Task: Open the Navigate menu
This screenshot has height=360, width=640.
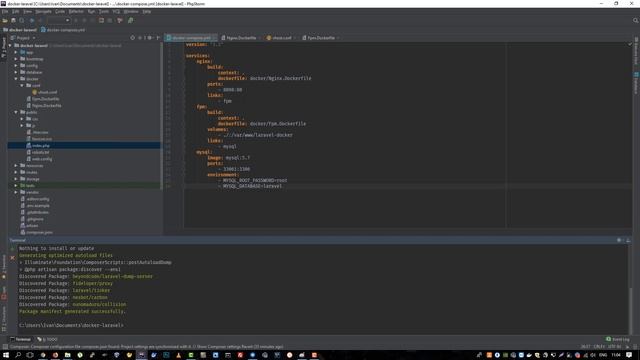Action: 43,11
